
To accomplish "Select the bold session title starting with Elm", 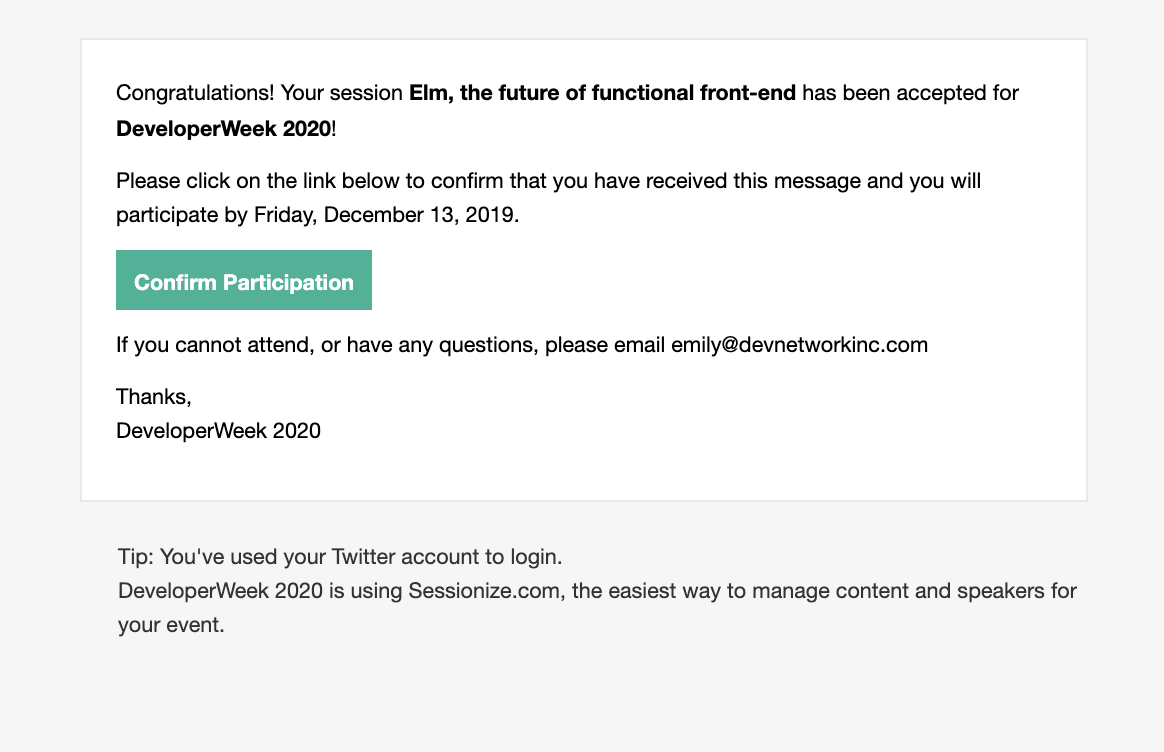I will [602, 93].
